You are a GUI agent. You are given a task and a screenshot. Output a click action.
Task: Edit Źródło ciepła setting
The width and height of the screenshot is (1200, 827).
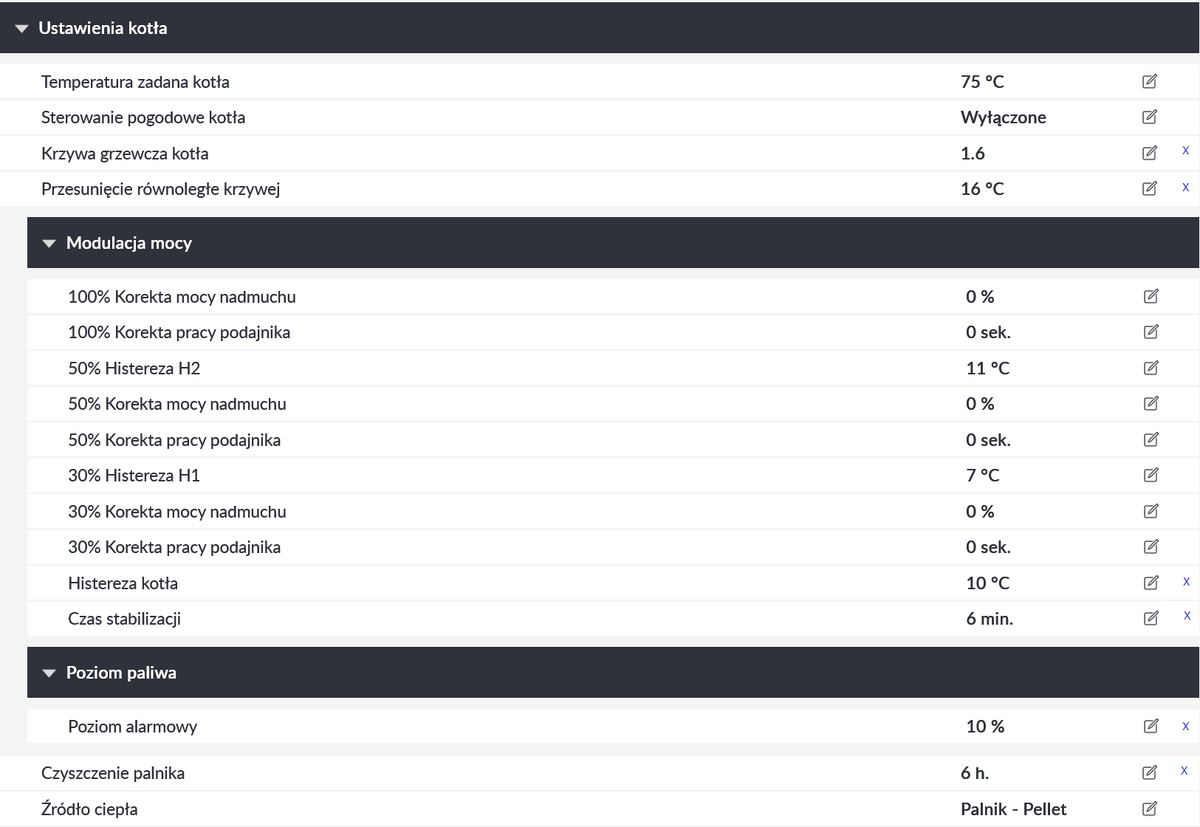(1149, 808)
